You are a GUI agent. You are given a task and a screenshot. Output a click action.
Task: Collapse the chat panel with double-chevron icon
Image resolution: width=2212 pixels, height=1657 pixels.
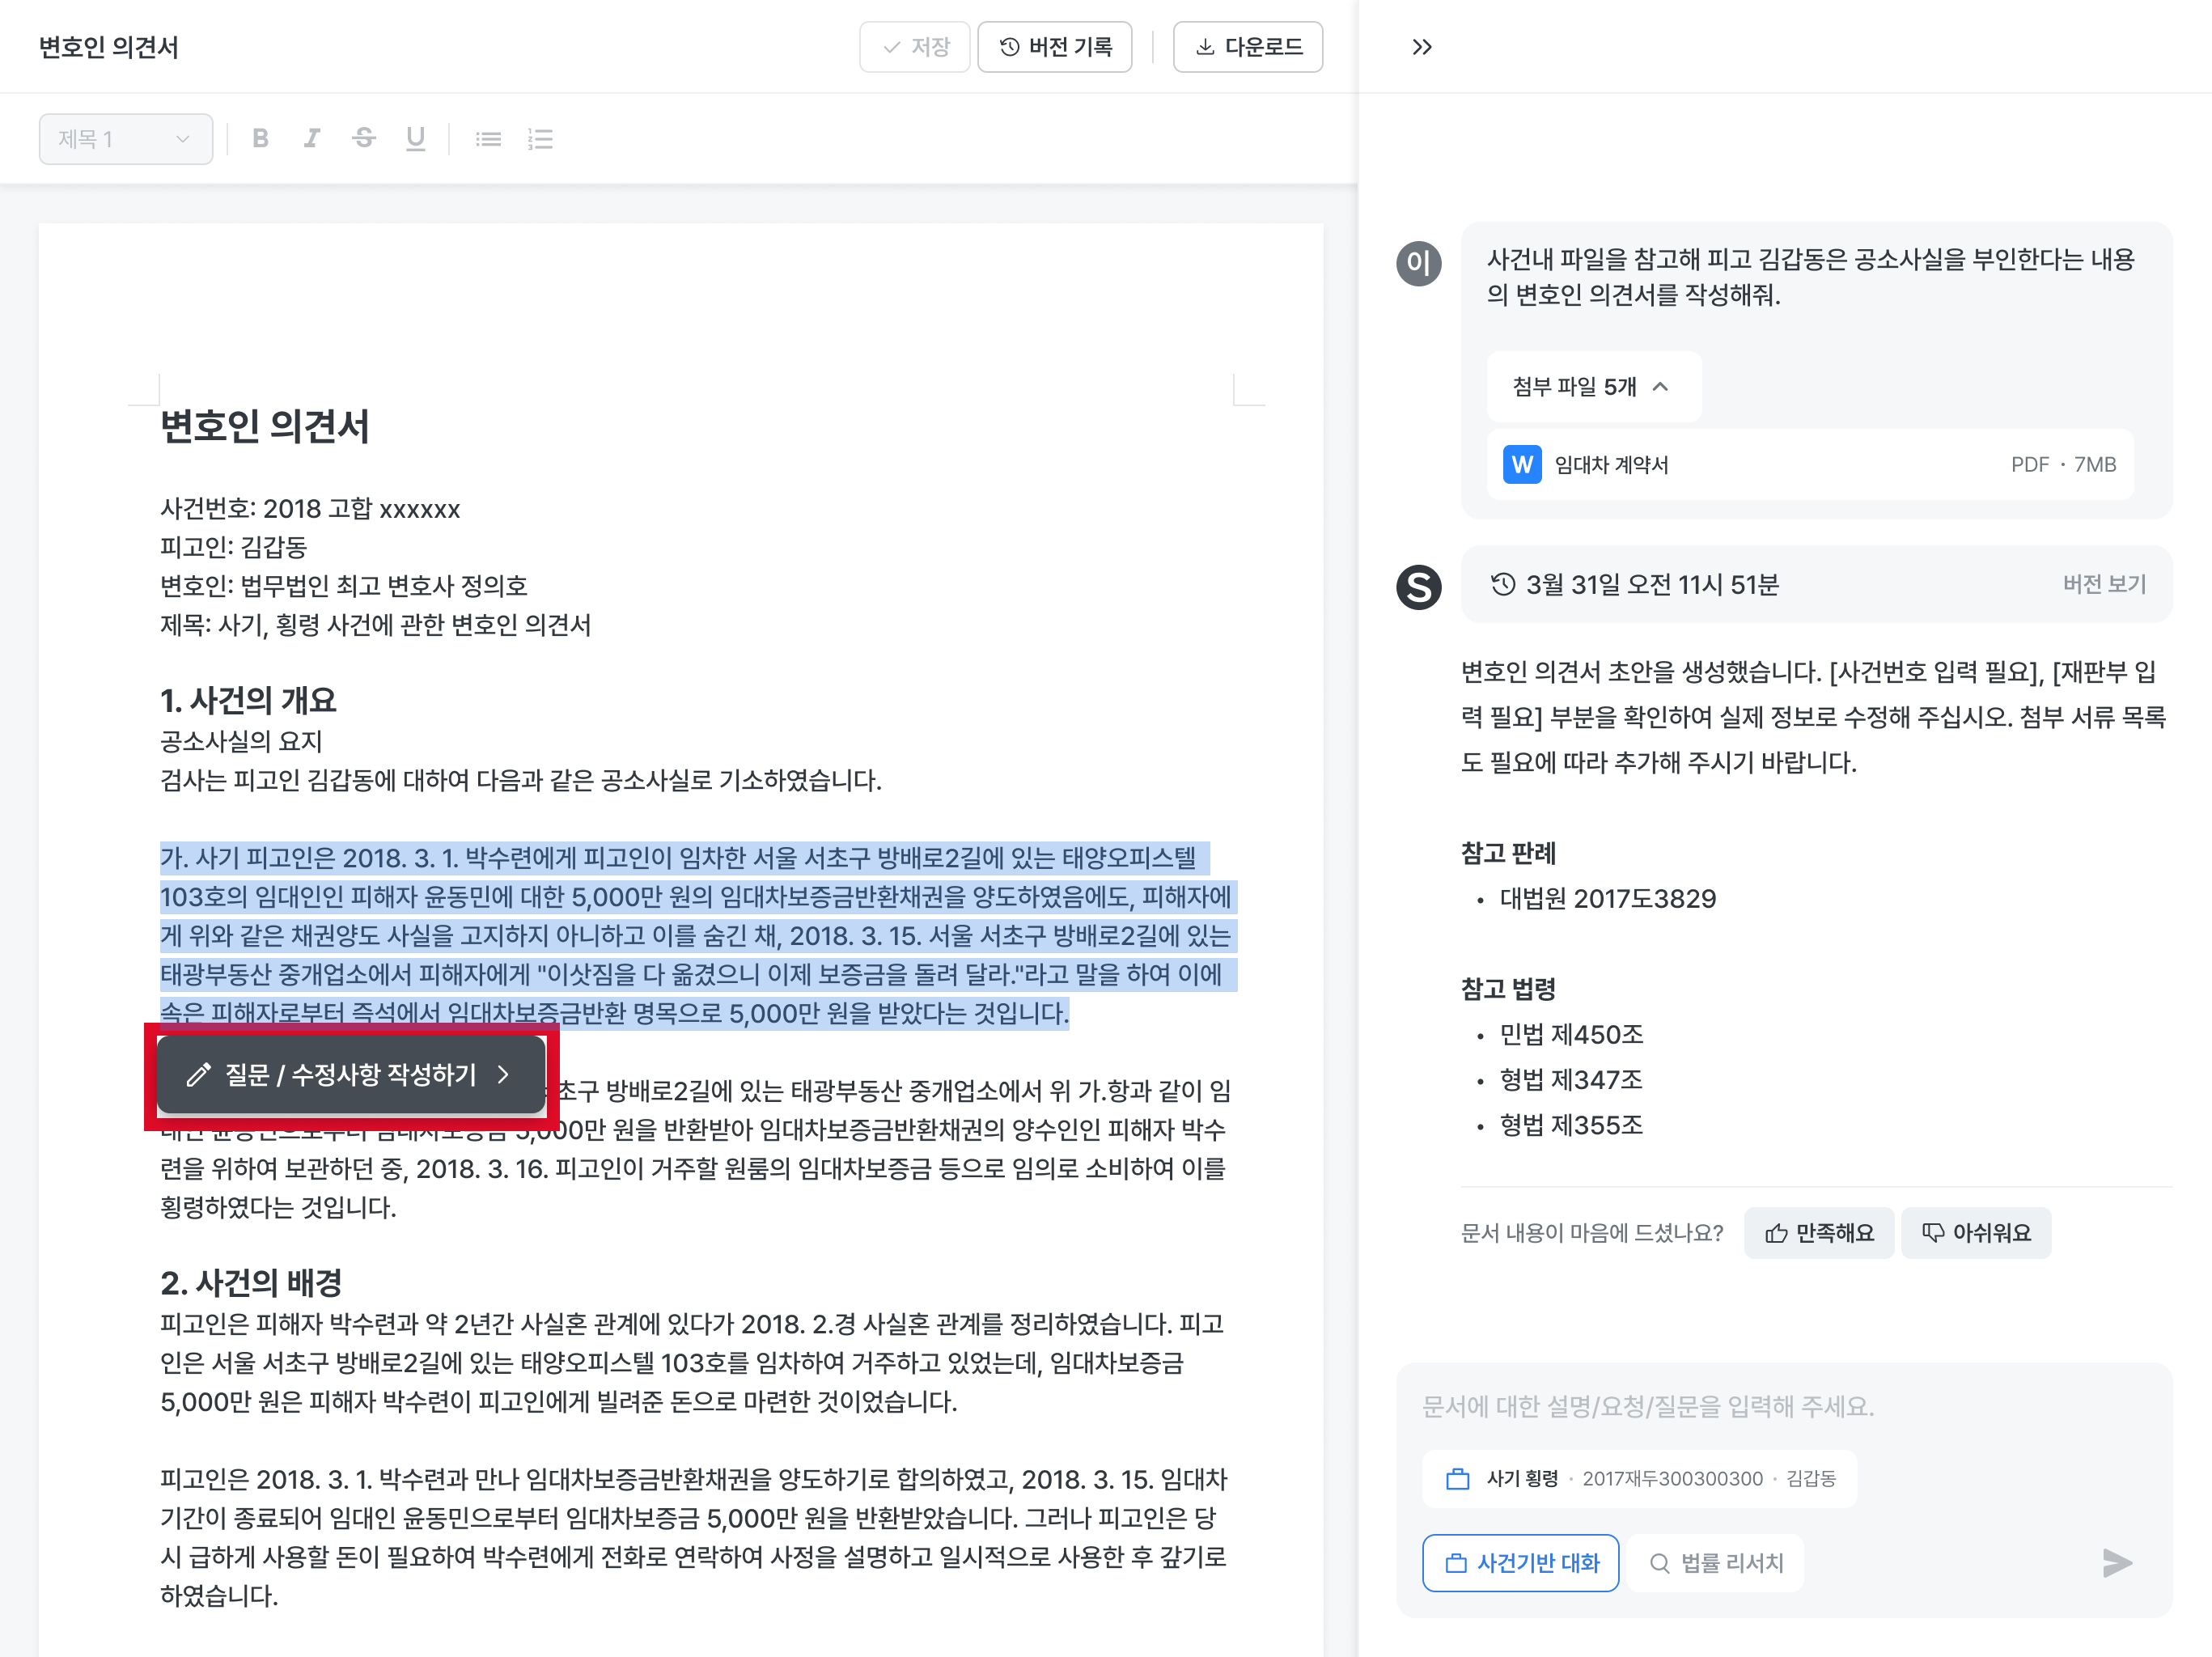(x=1421, y=47)
